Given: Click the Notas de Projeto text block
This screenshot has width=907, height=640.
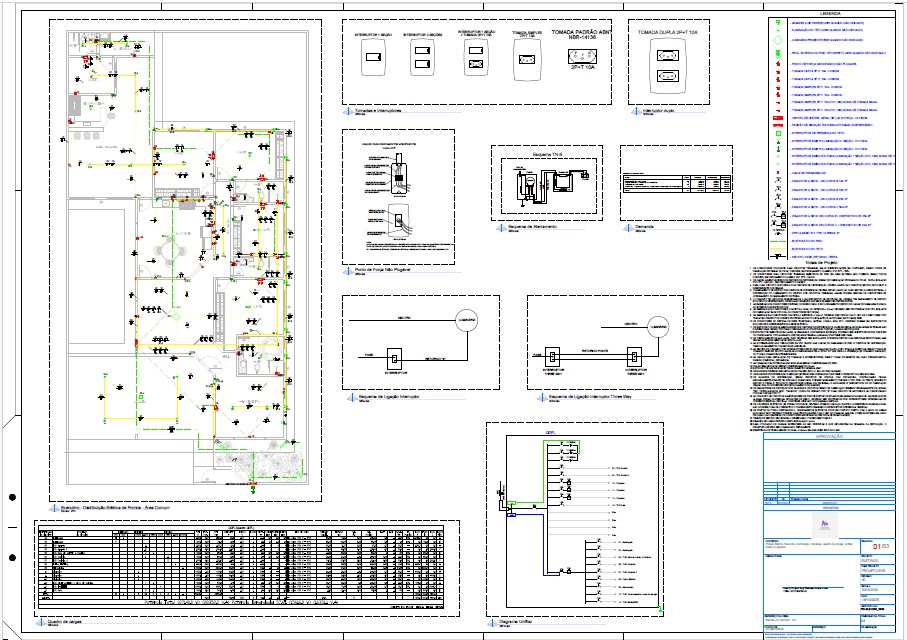Looking at the screenshot, I should click(819, 345).
